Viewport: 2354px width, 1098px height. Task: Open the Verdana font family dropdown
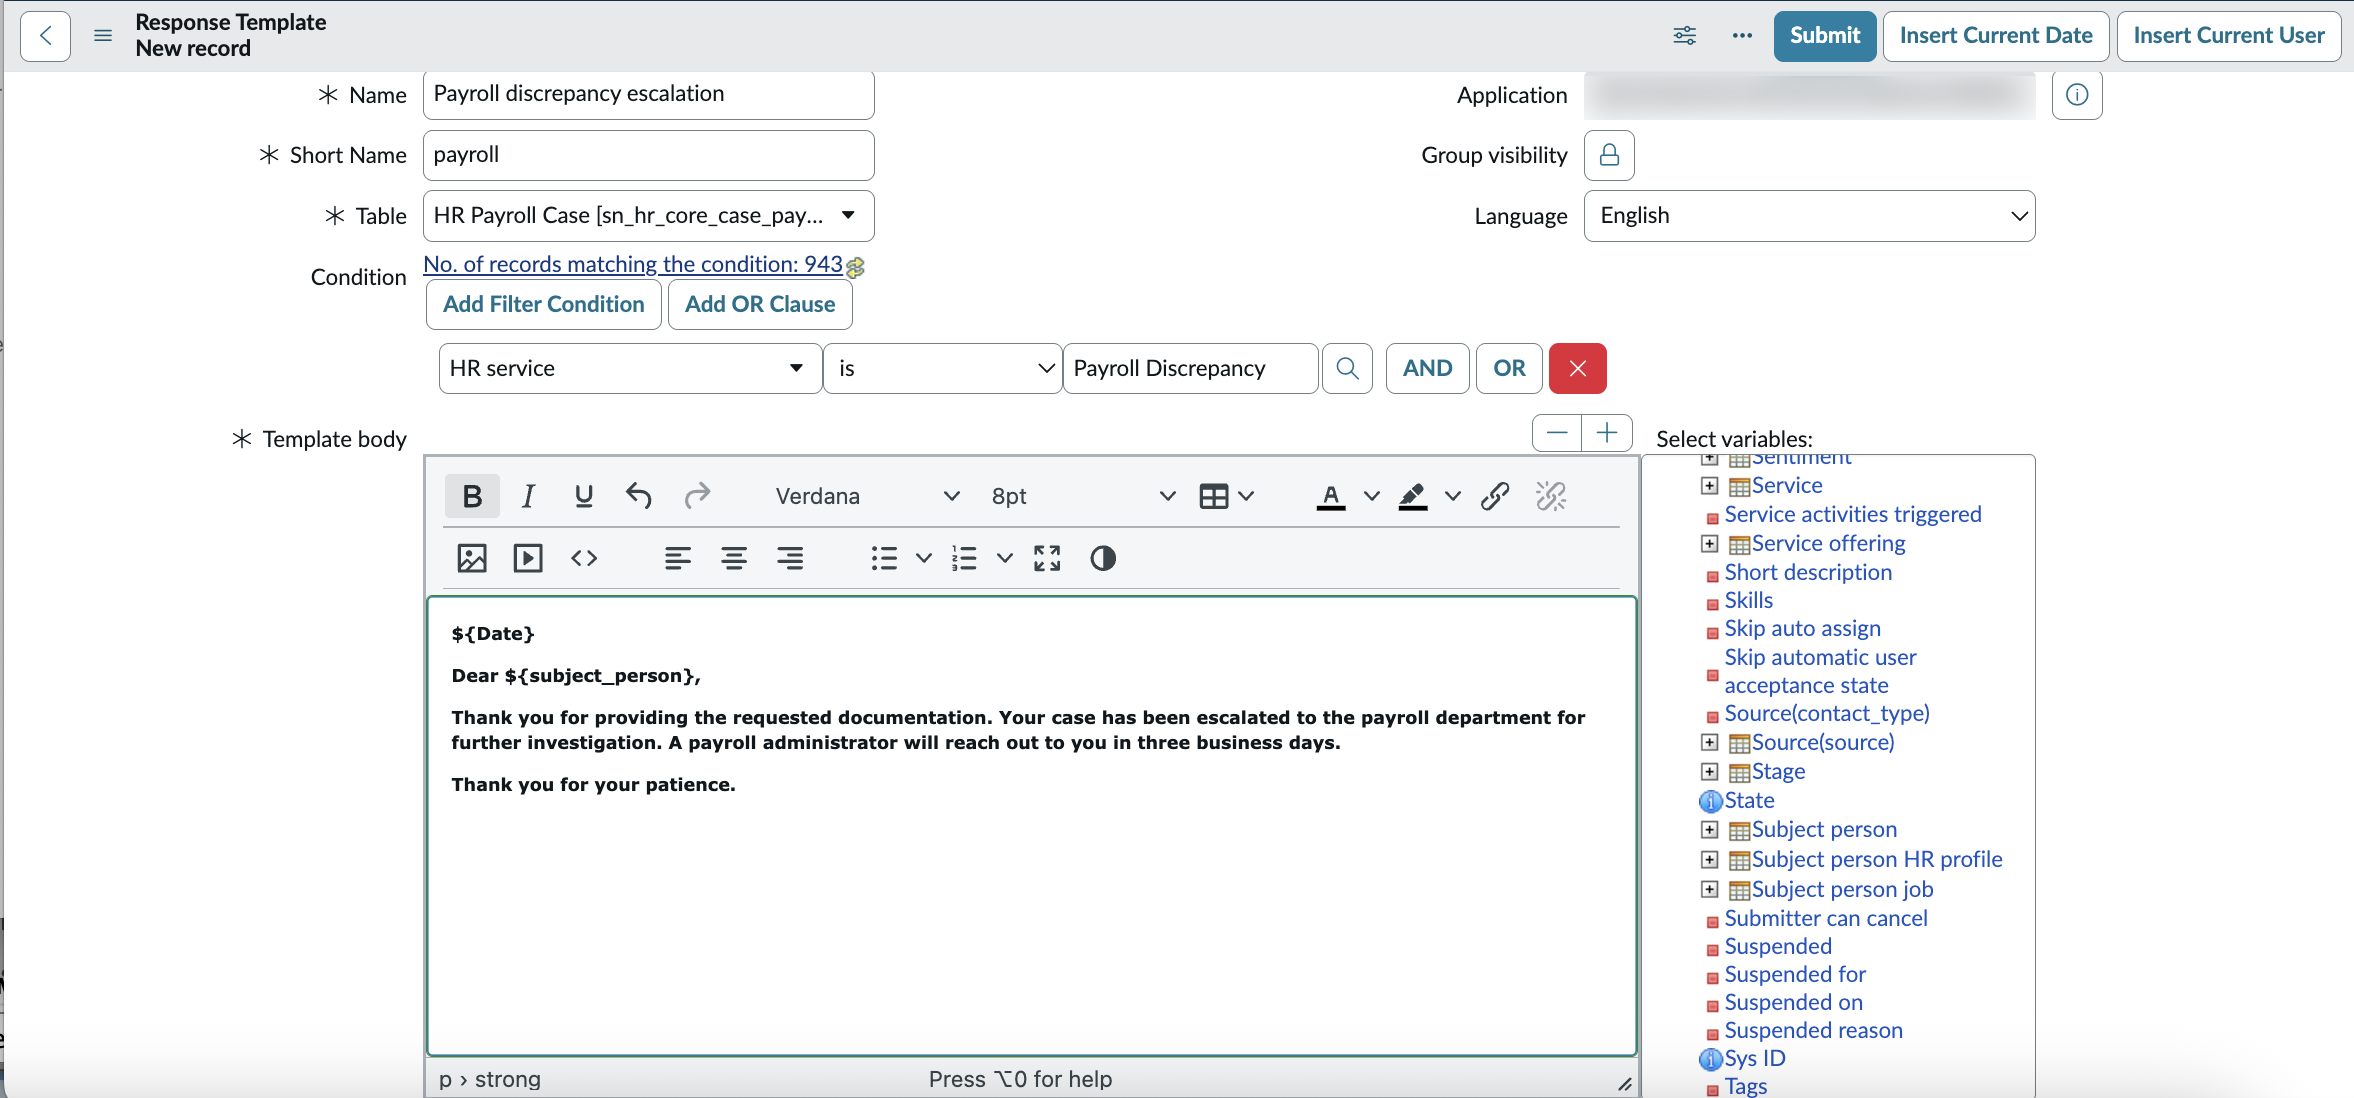[866, 496]
